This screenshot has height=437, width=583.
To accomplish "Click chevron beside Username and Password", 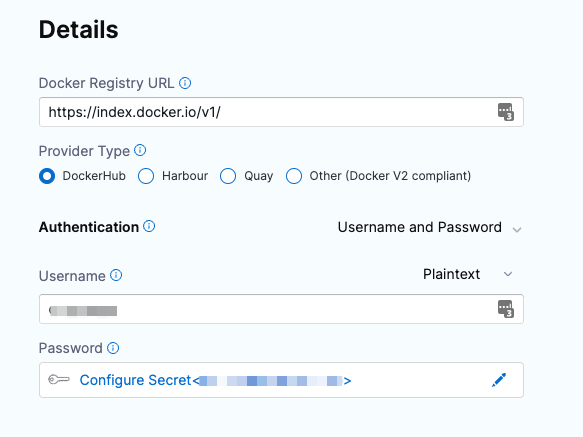I will tap(517, 230).
